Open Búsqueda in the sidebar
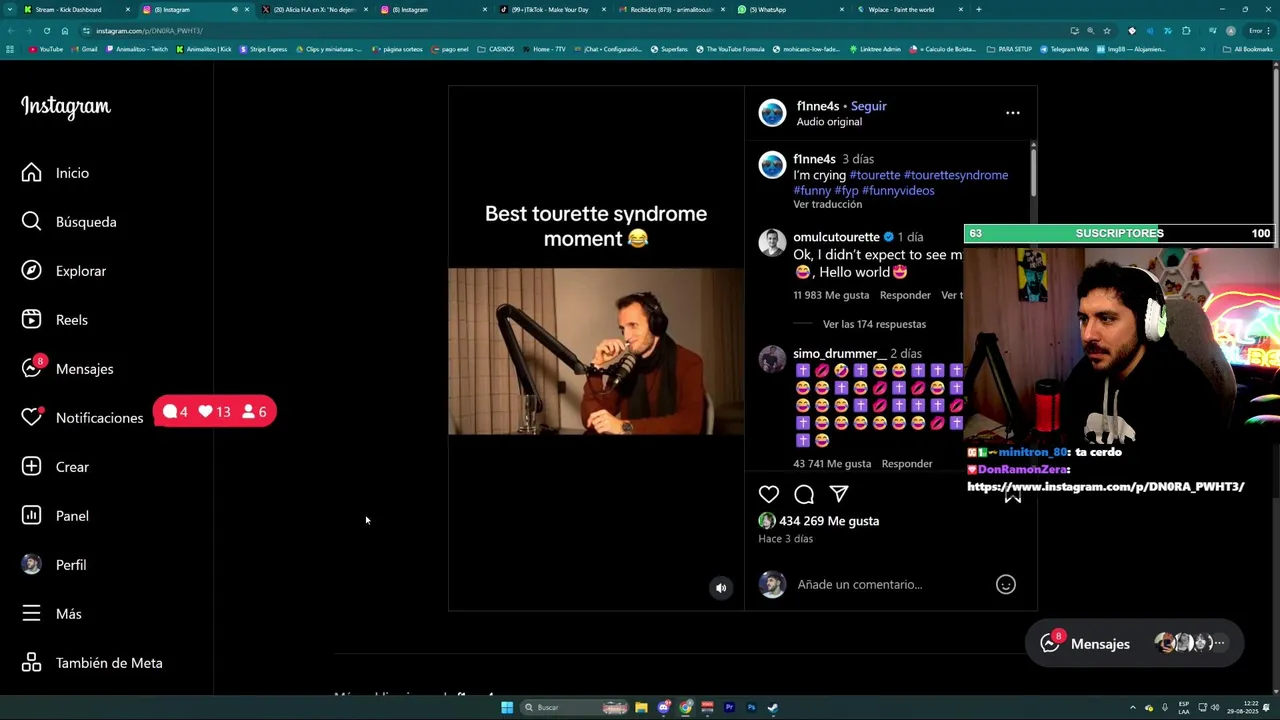Viewport: 1280px width, 720px height. (68, 222)
